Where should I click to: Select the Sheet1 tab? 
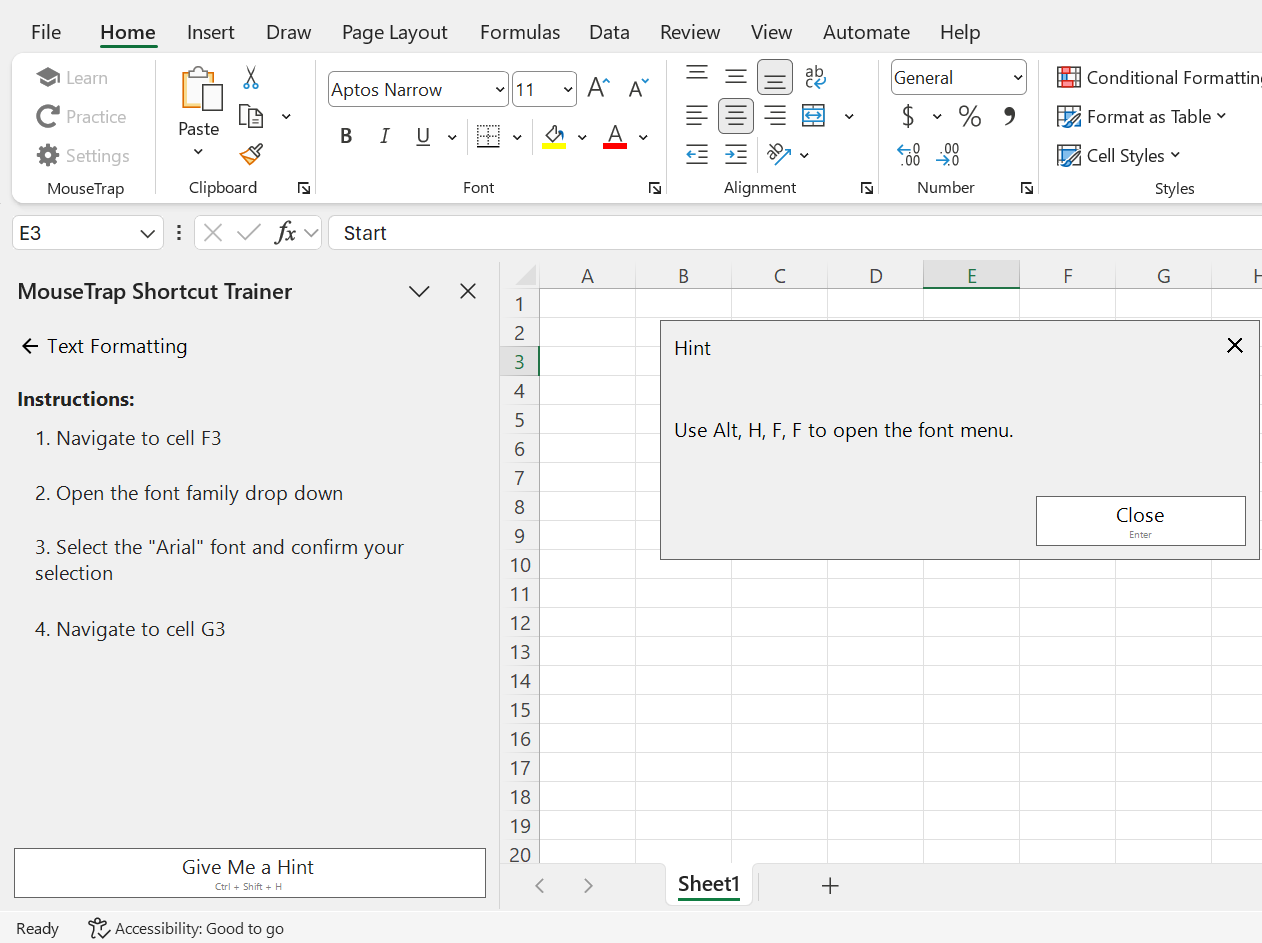pos(708,884)
